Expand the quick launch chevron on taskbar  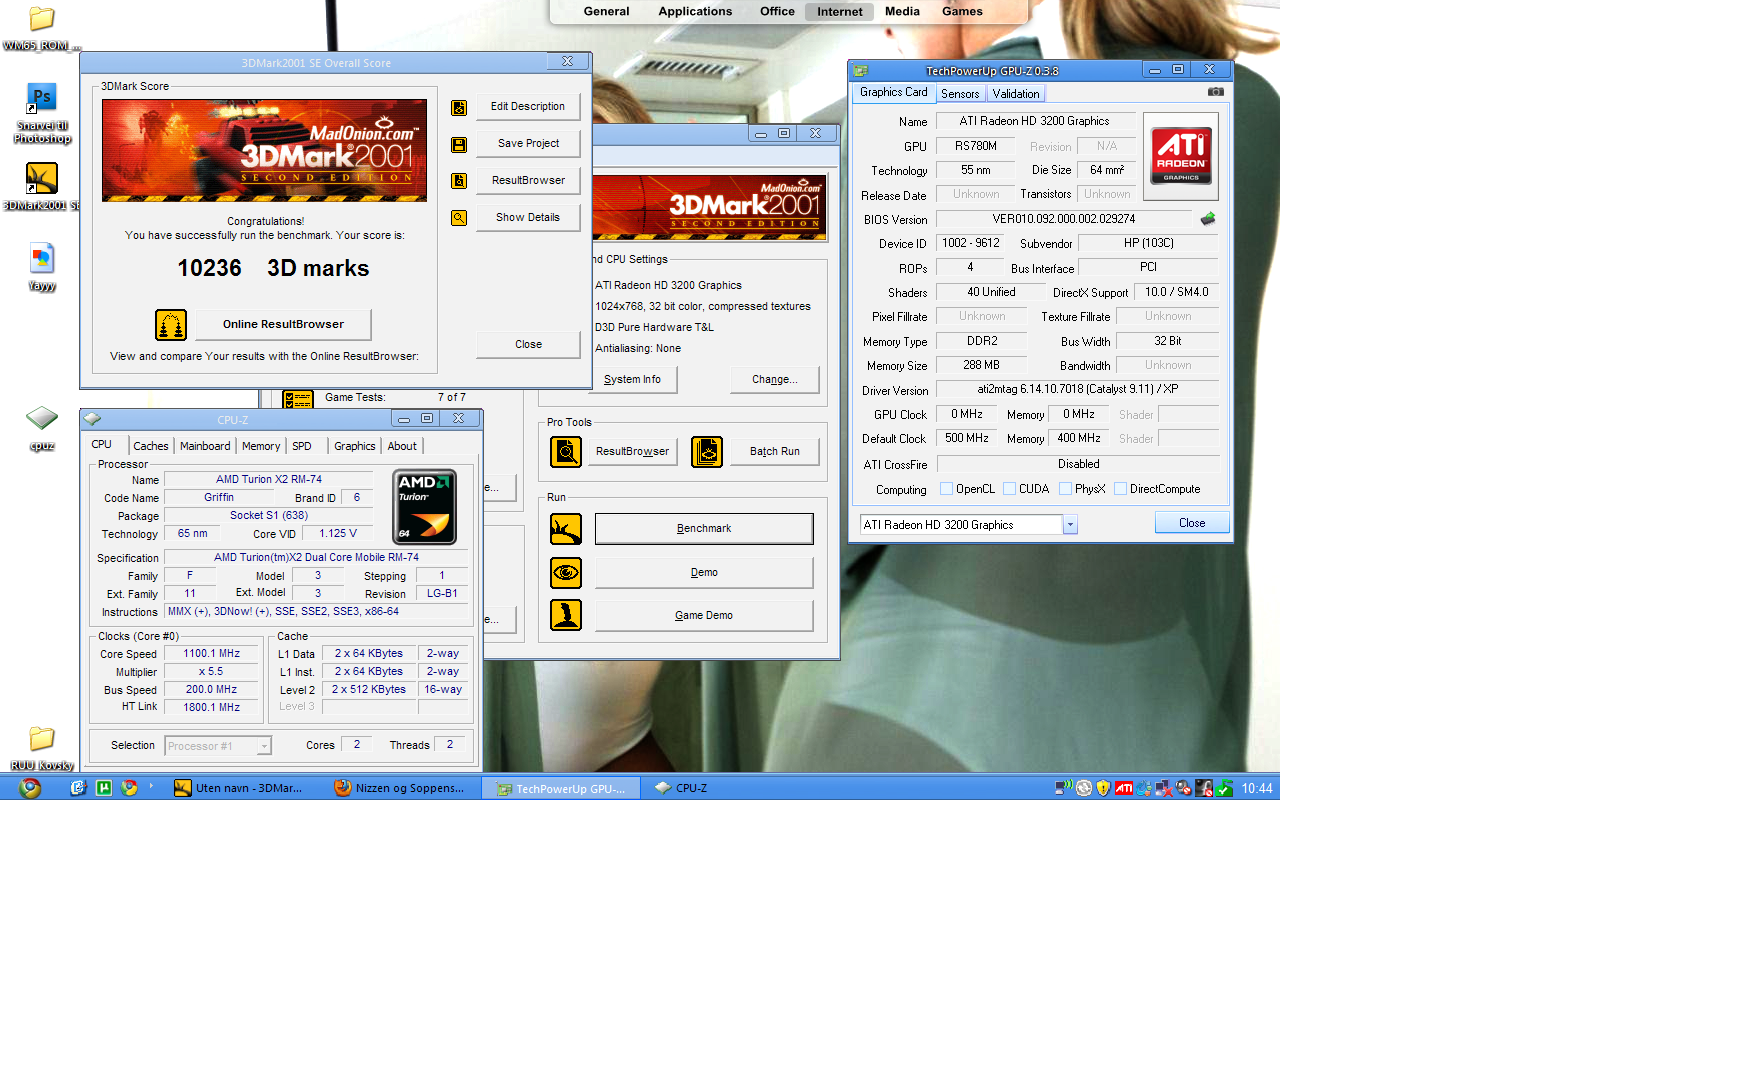tap(152, 786)
